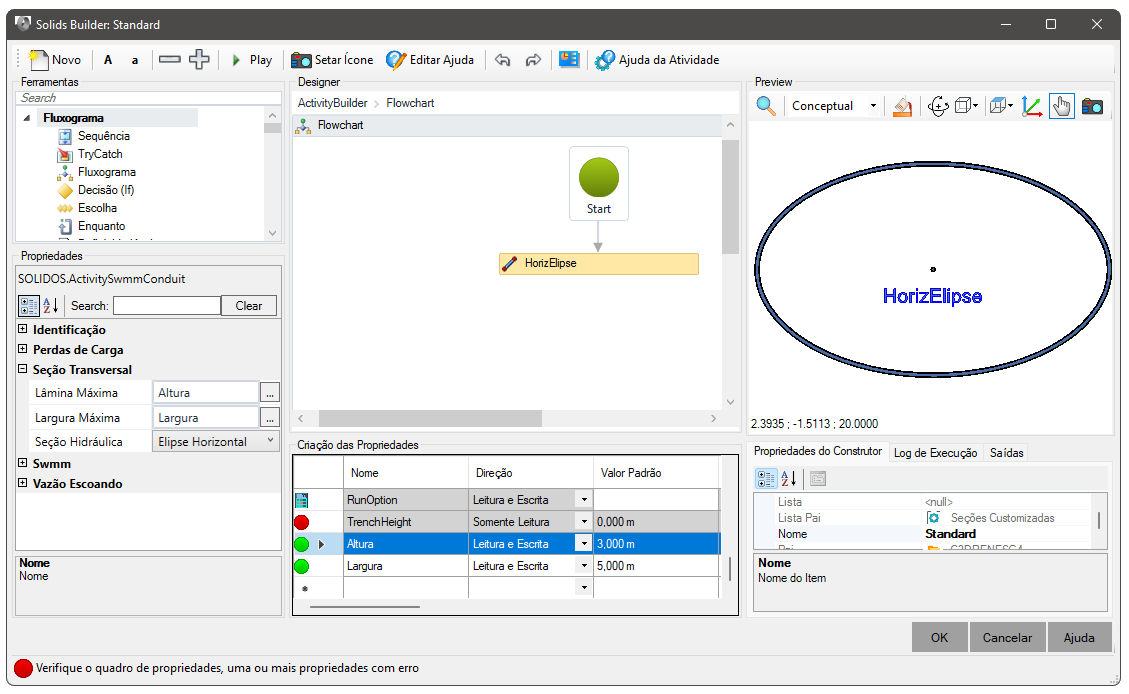Image resolution: width=1129 pixels, height=694 pixels.
Task: Expand the Vazão Escoando category
Action: pyautogui.click(x=22, y=483)
